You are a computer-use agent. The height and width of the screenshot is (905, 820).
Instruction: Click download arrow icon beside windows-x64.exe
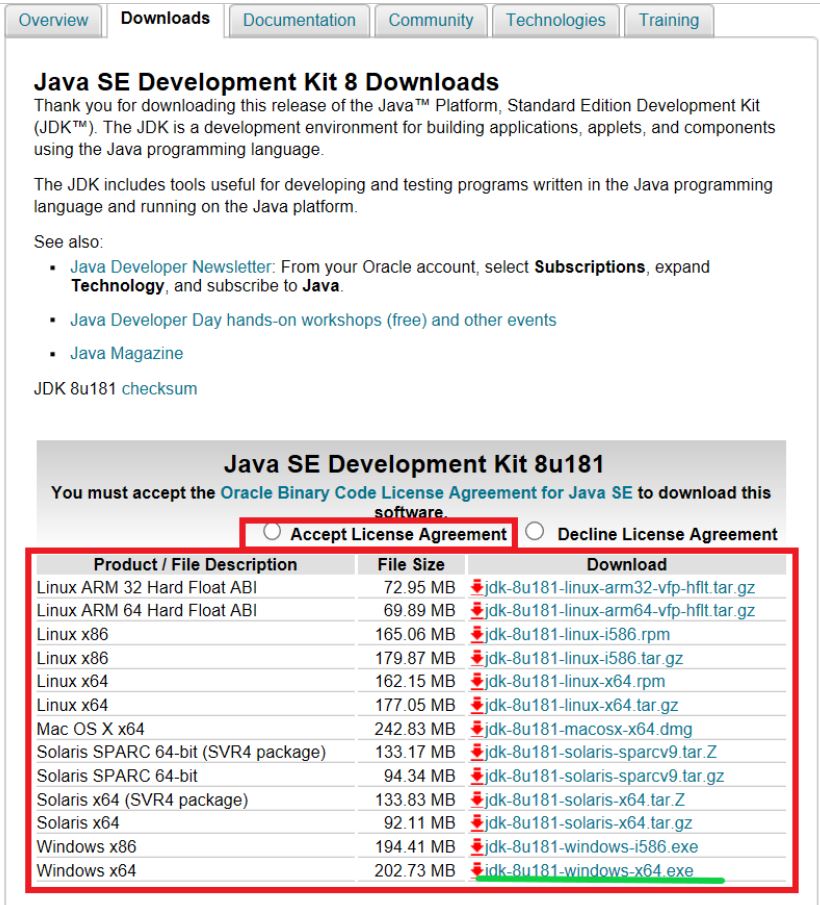[477, 870]
